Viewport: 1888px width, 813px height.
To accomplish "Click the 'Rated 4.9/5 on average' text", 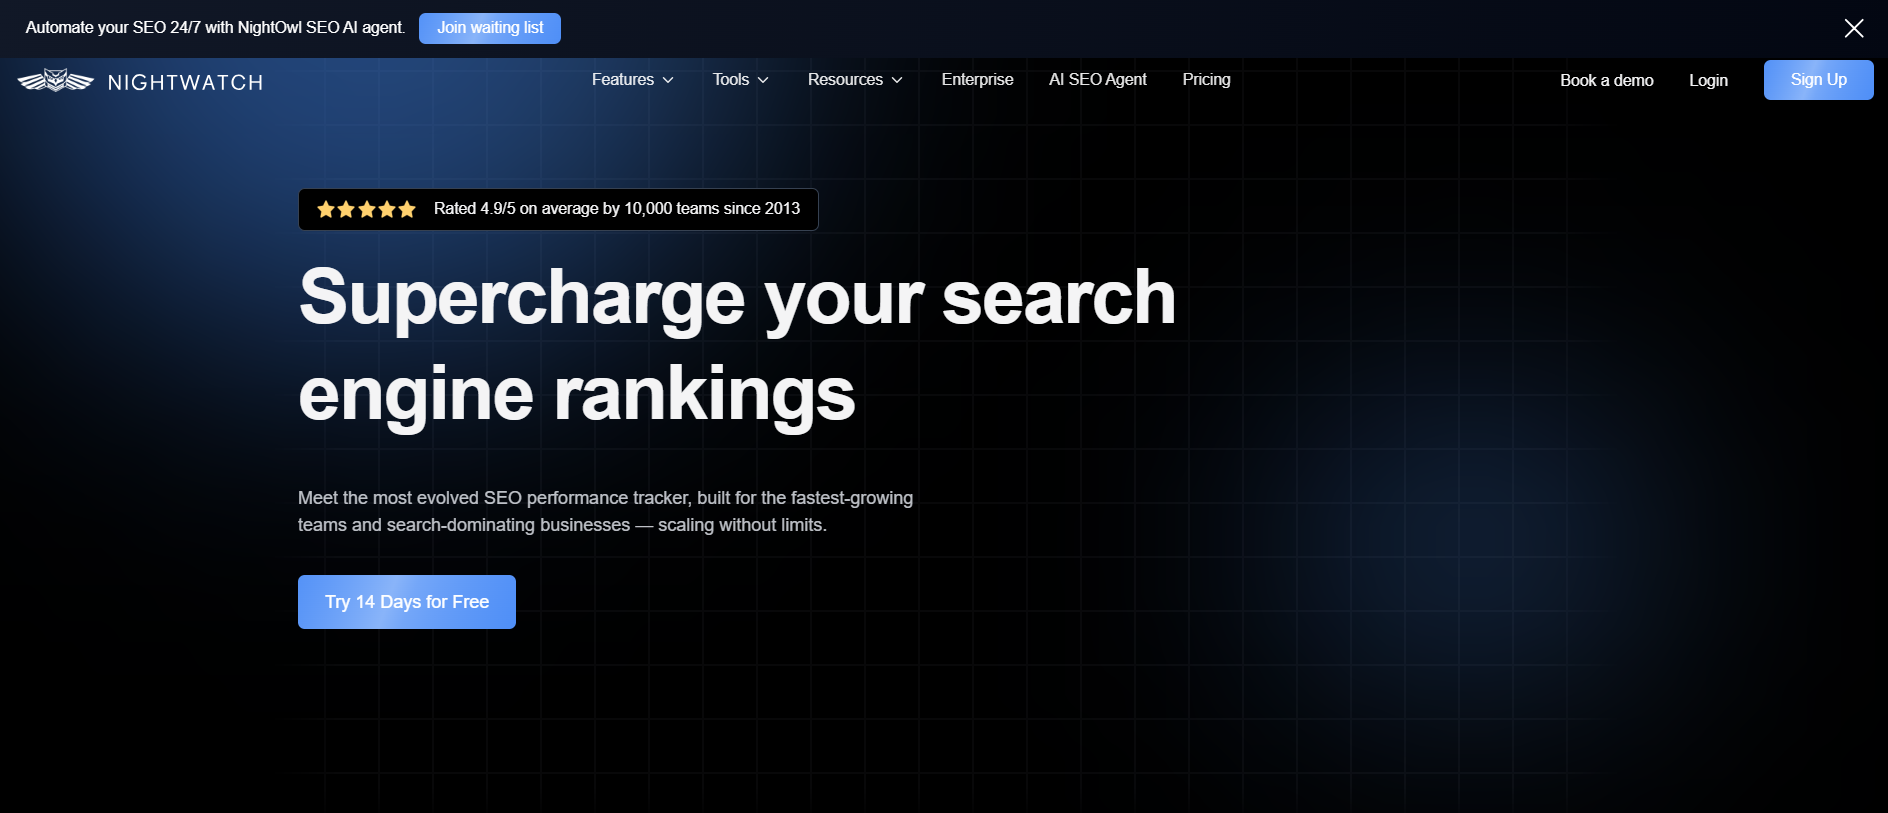I will pyautogui.click(x=616, y=209).
